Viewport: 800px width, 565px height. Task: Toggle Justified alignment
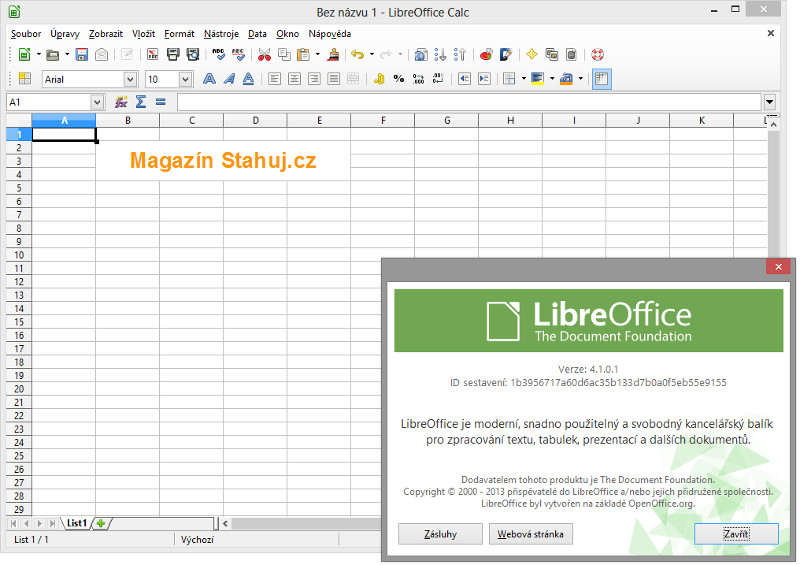(334, 79)
